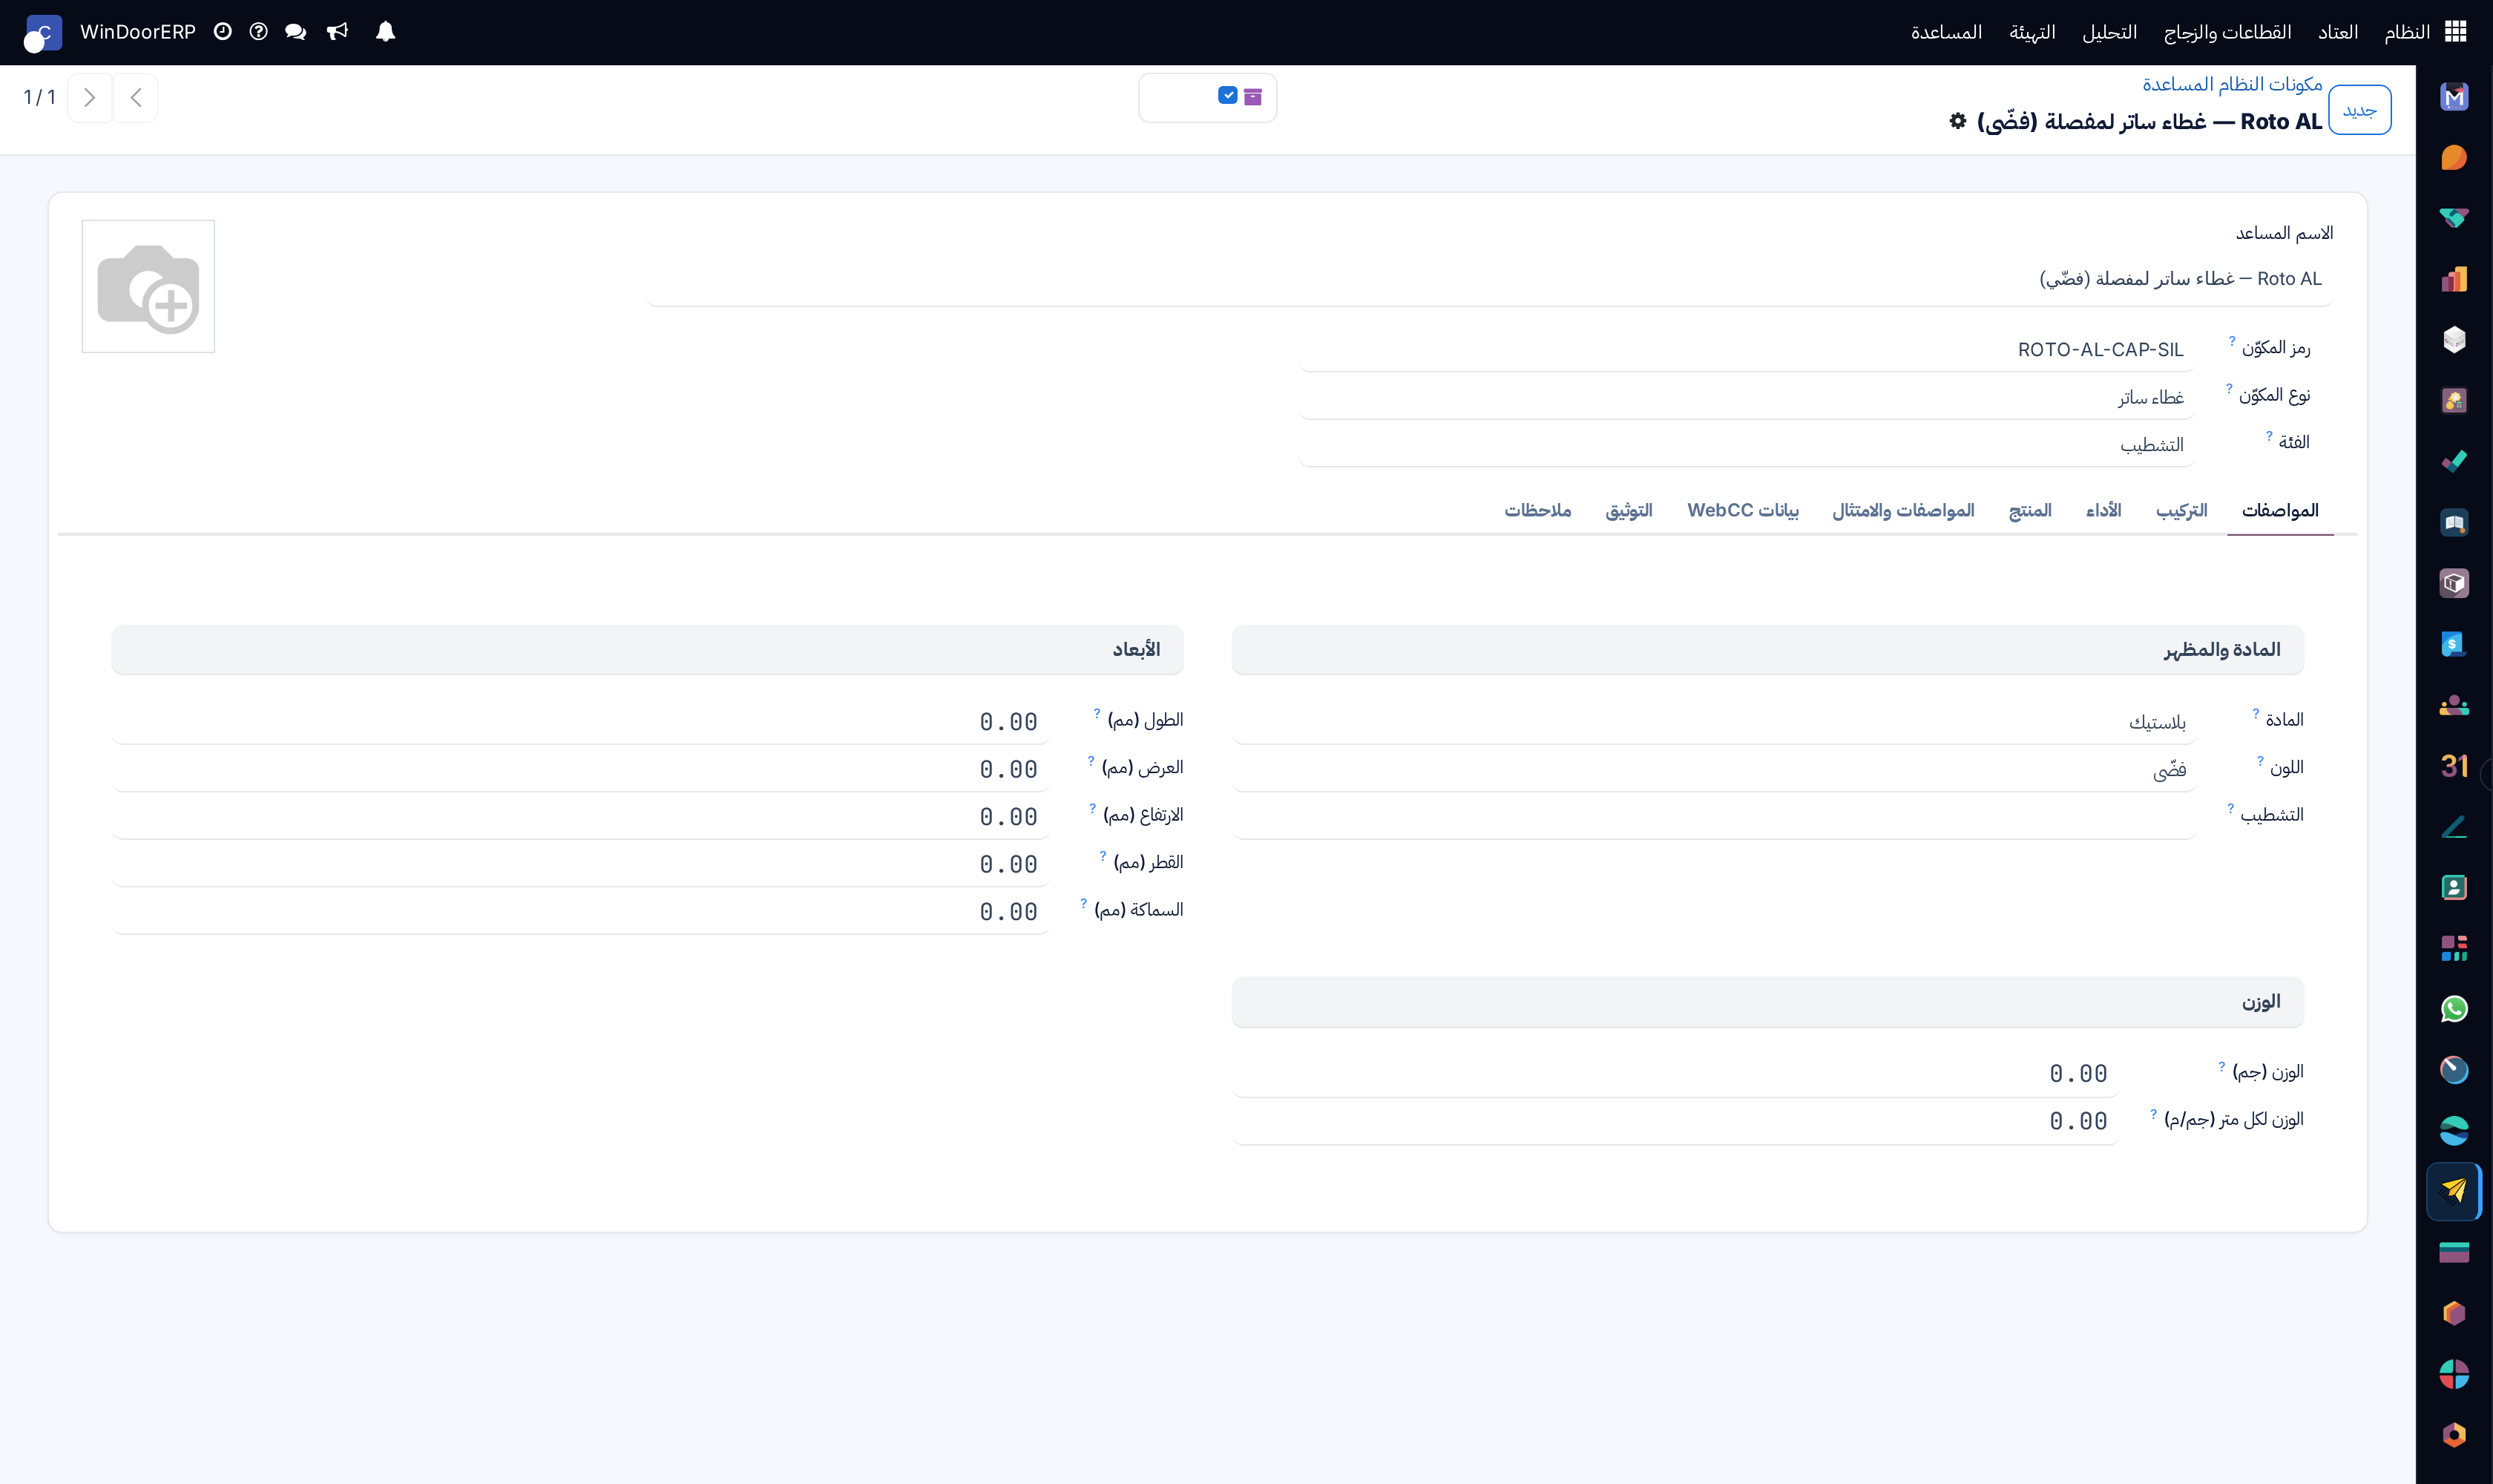This screenshot has width=2493, height=1484.
Task: Click the camera image upload placeholder
Action: click(148, 286)
